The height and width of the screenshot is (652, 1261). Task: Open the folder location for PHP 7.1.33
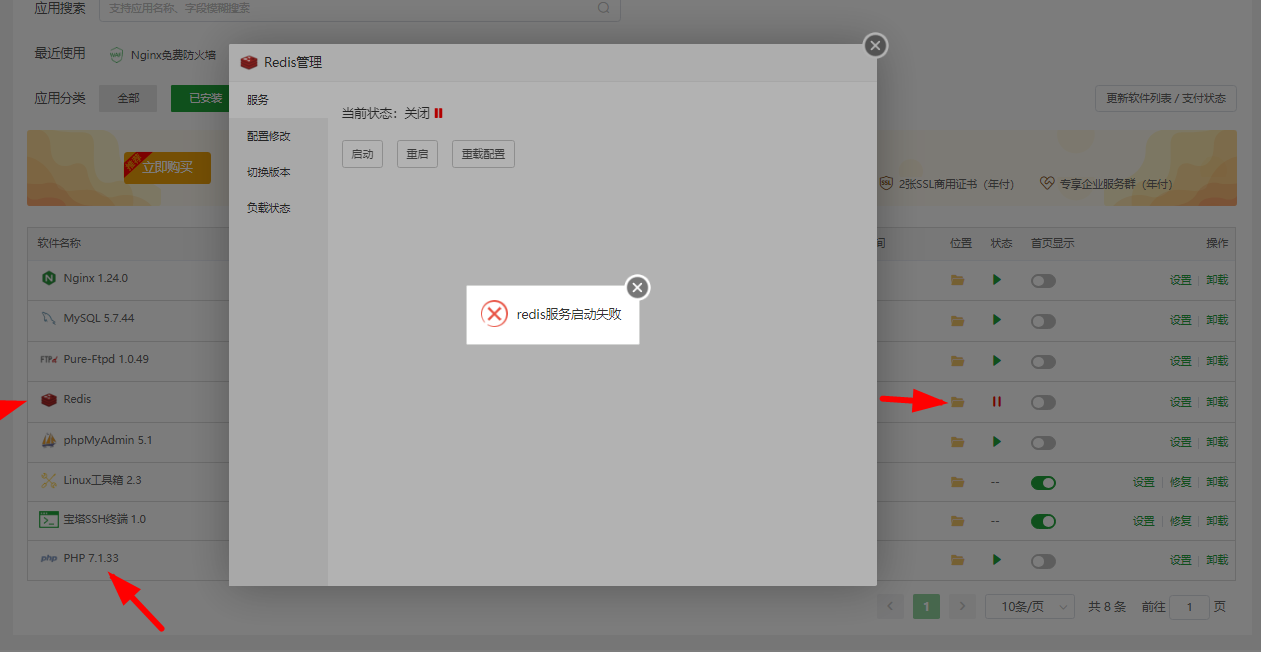pyautogui.click(x=958, y=560)
